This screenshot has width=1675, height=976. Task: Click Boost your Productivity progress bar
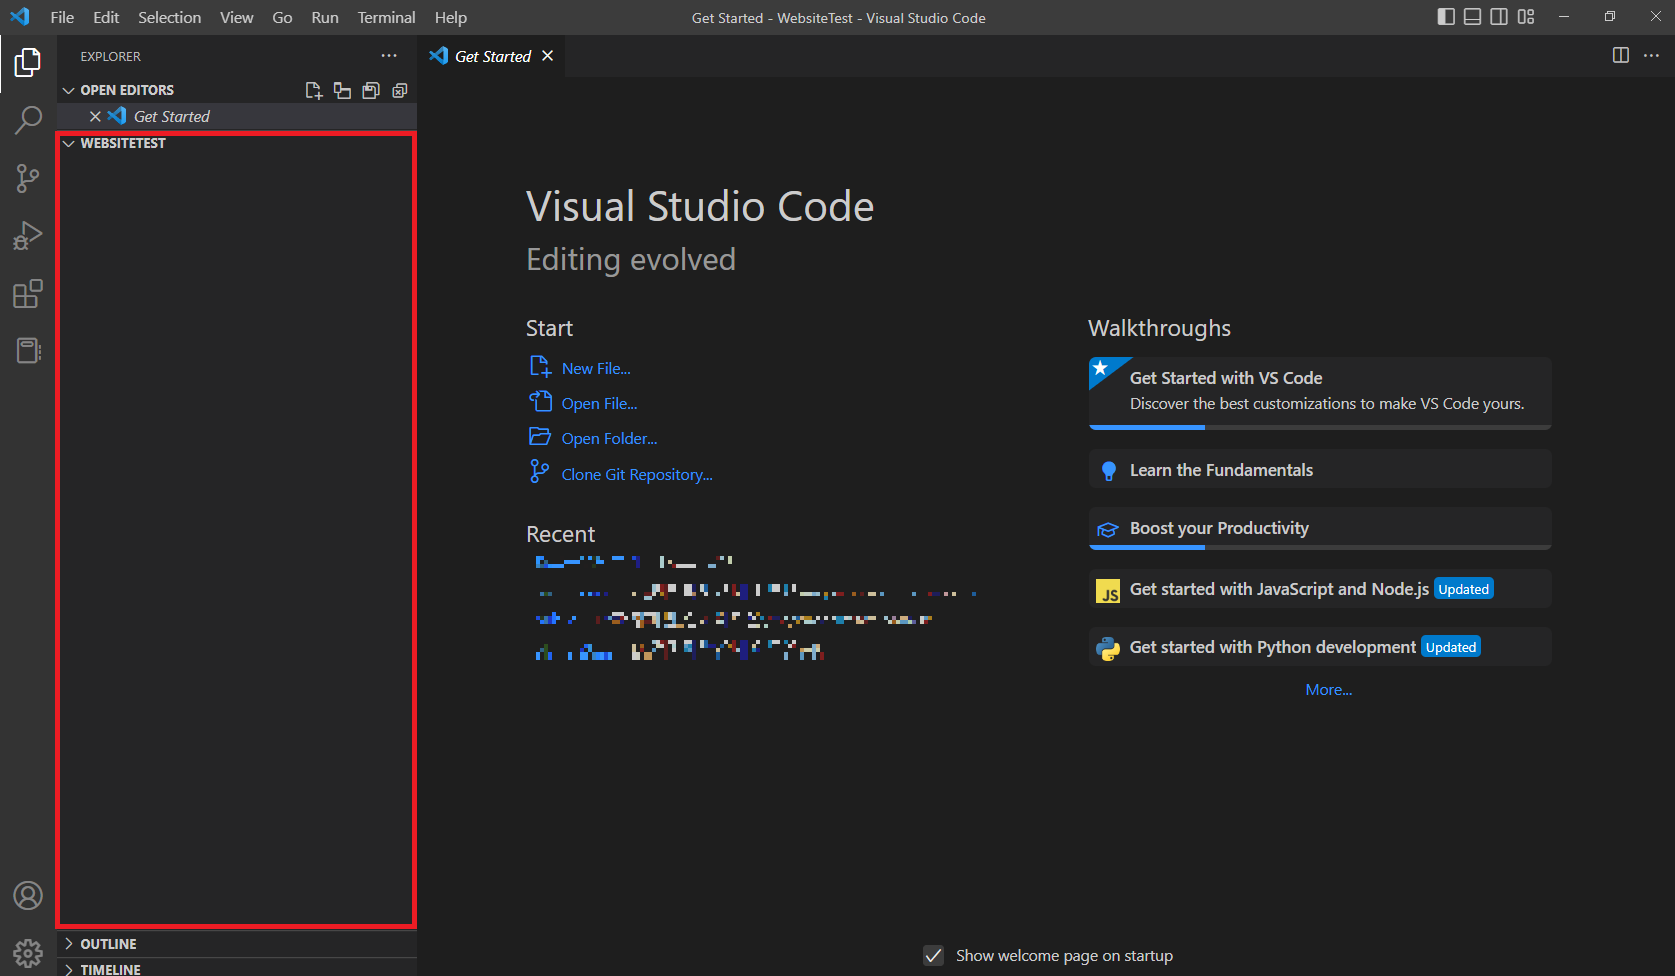1320,547
